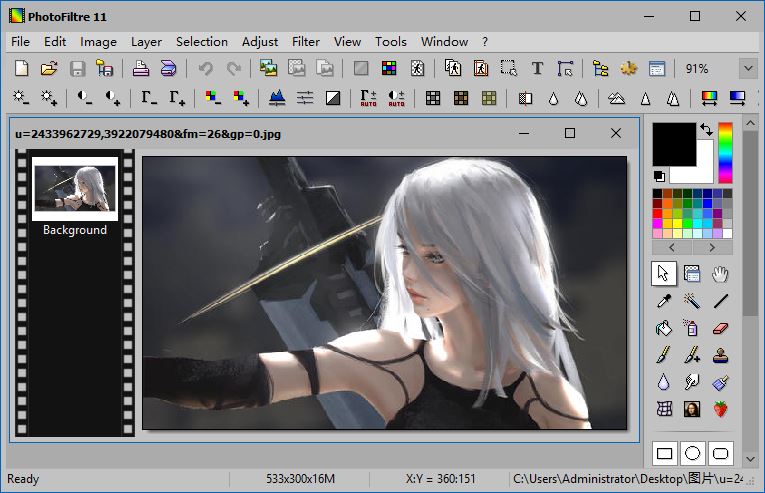
Task: Open the ? help menu
Action: (484, 42)
